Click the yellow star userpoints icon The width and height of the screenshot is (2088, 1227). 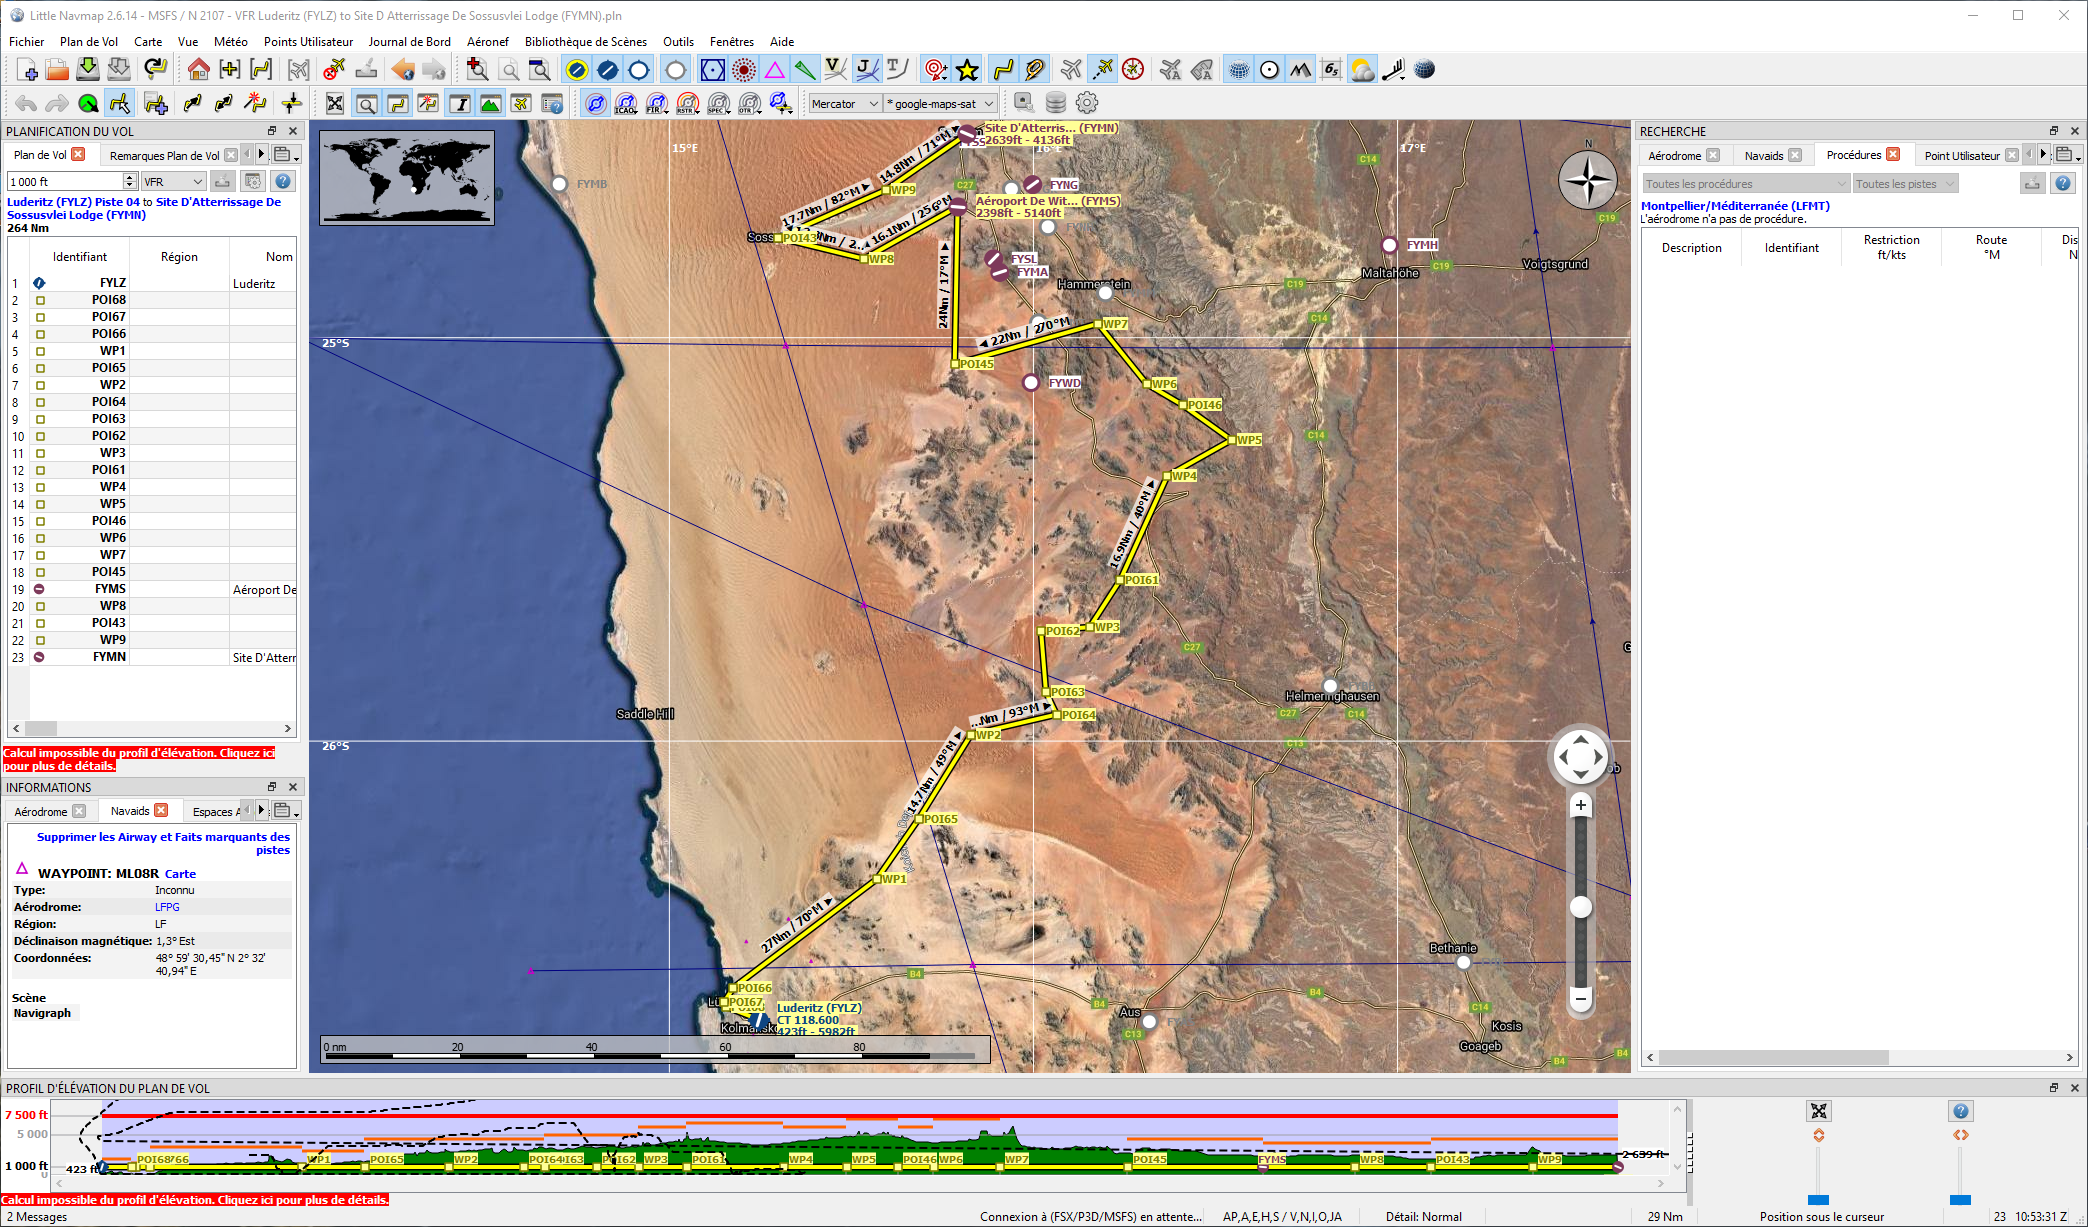[x=967, y=70]
